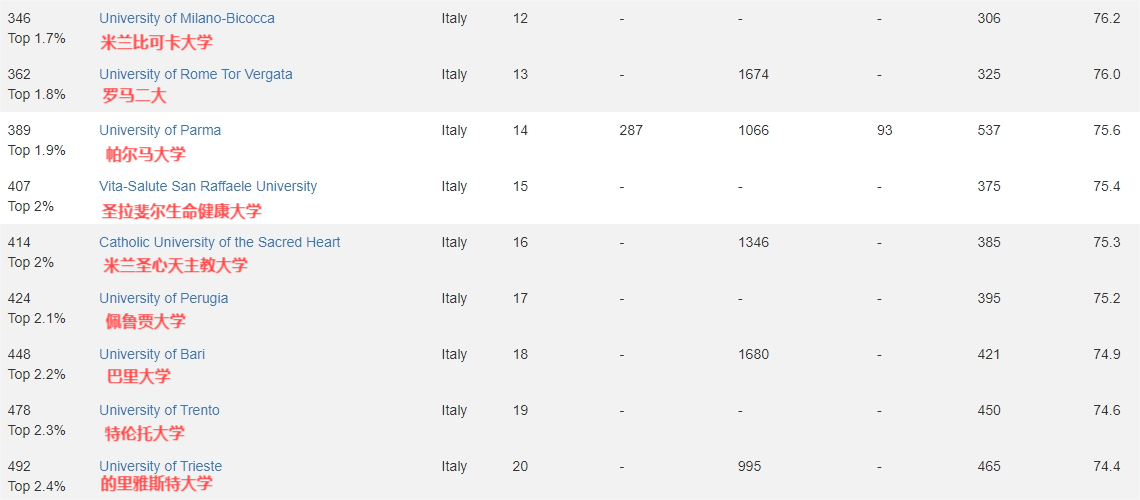Select the value 1674 in Tor Vergata row
The height and width of the screenshot is (500, 1140).
[x=753, y=74]
